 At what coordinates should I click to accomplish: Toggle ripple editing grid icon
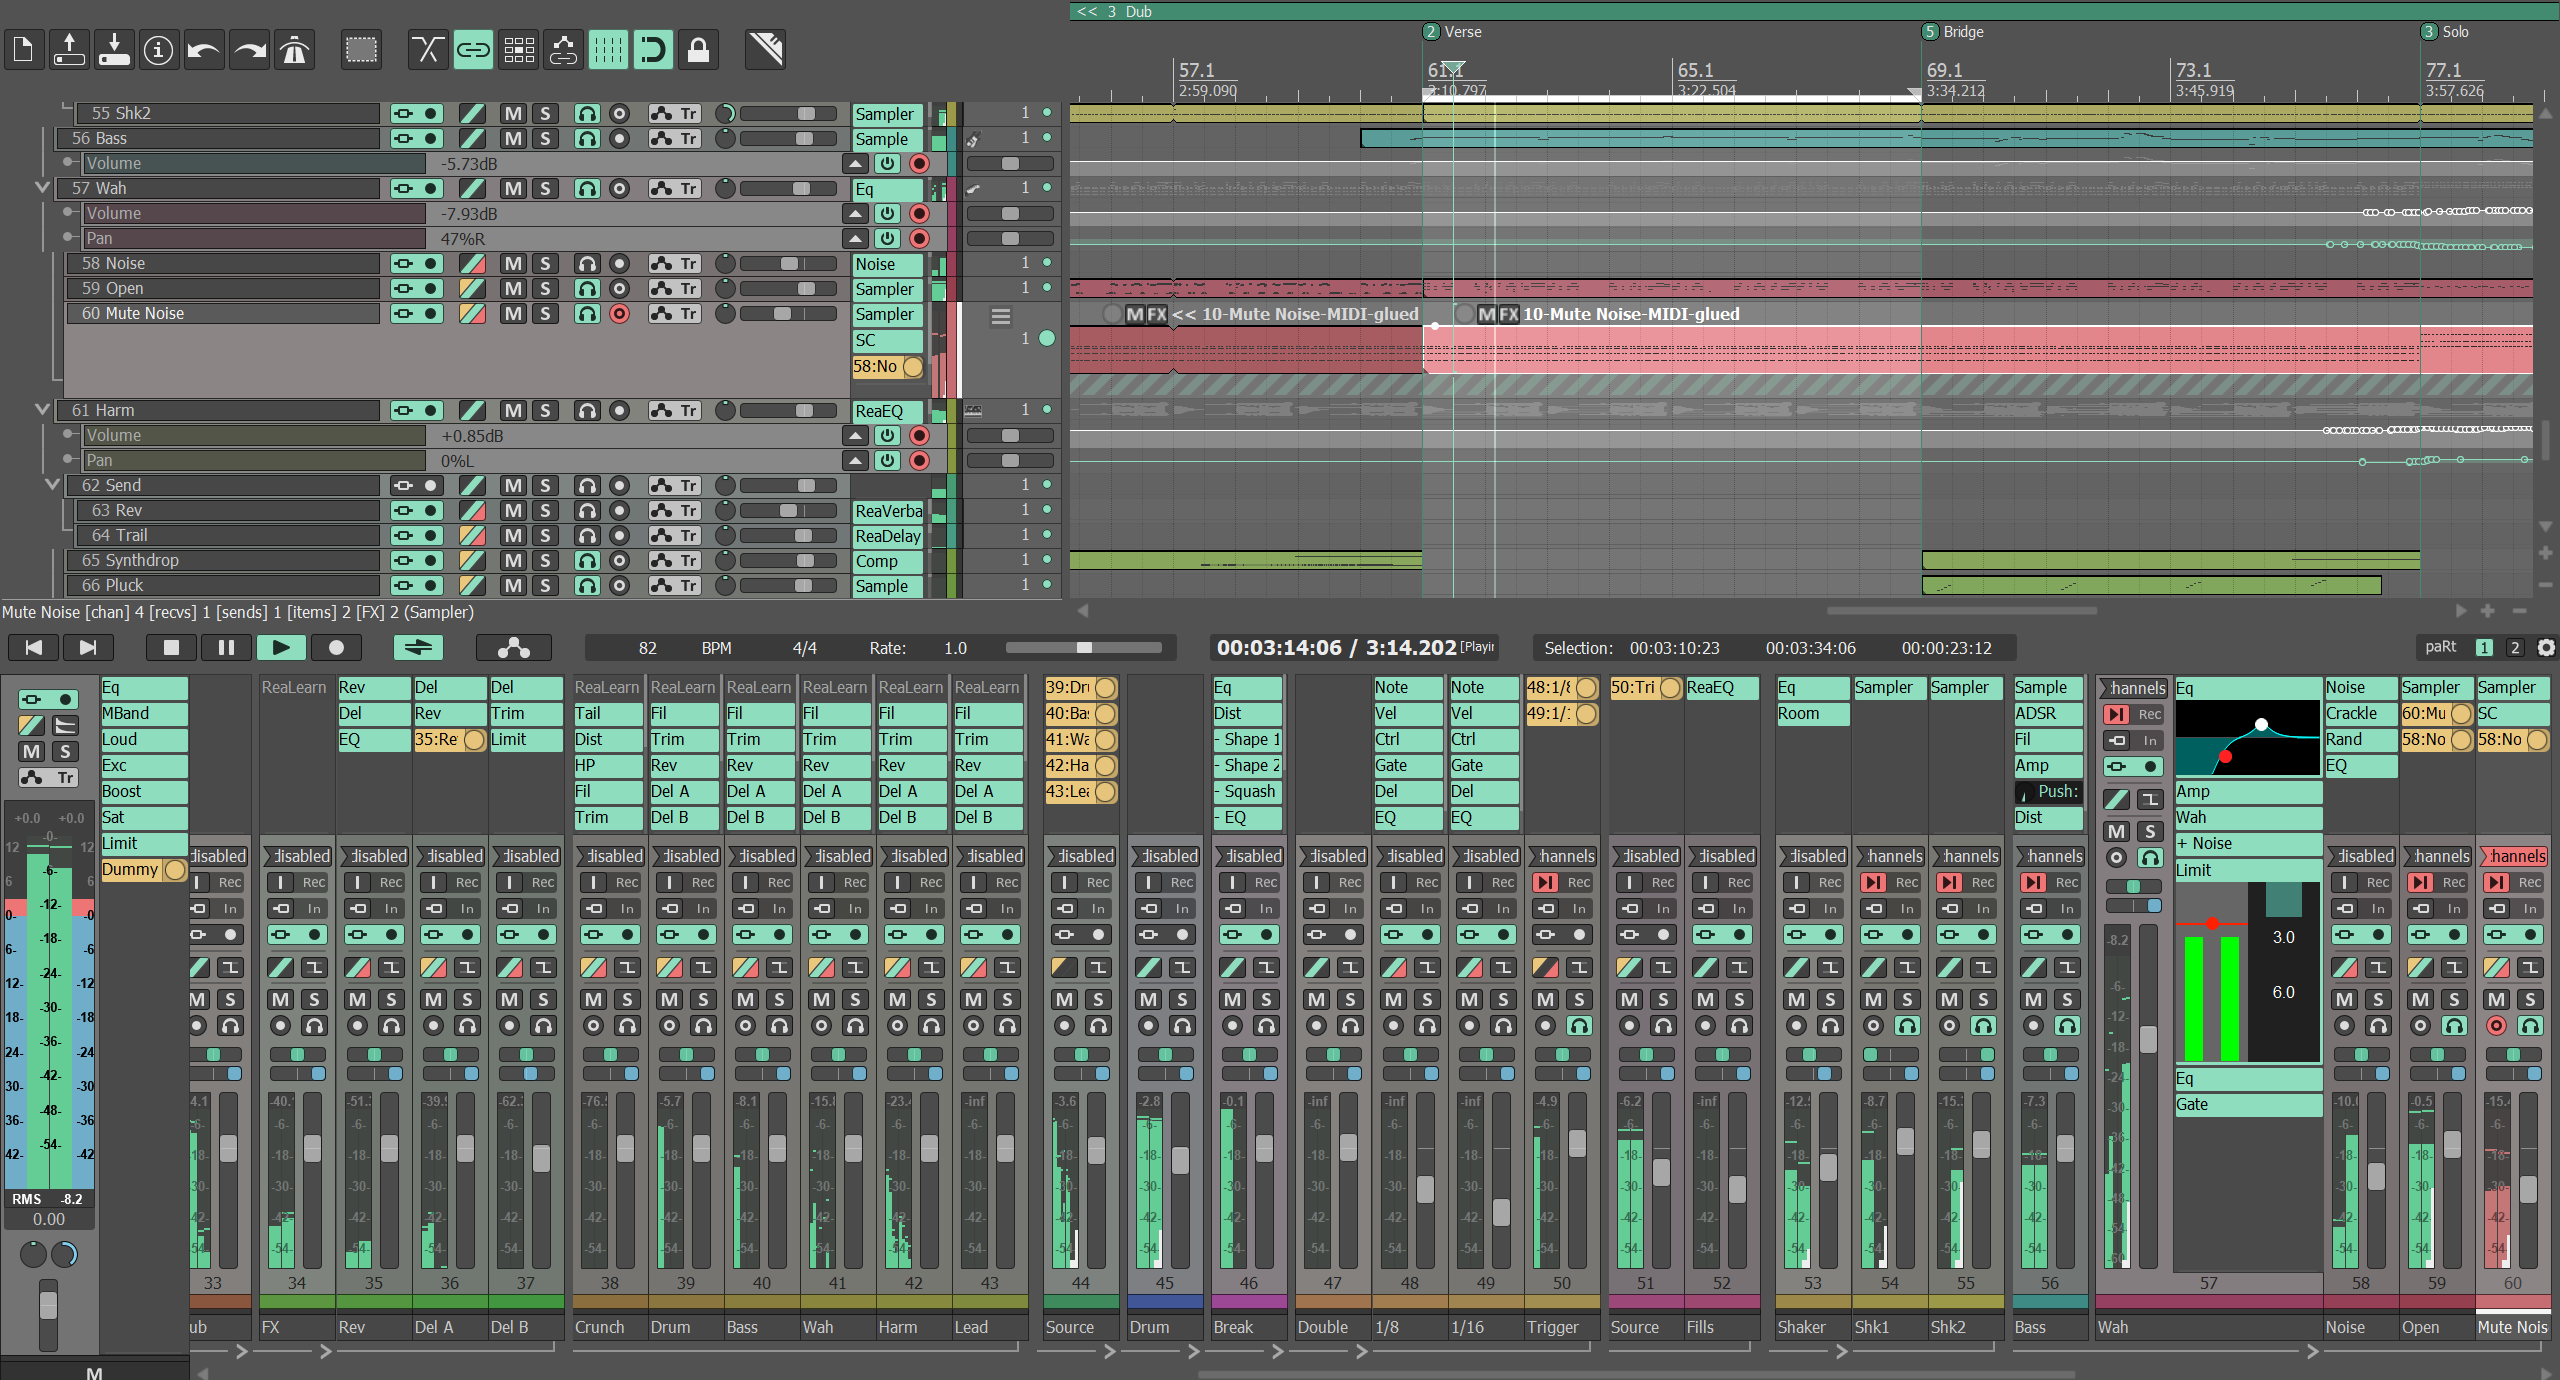[x=518, y=50]
